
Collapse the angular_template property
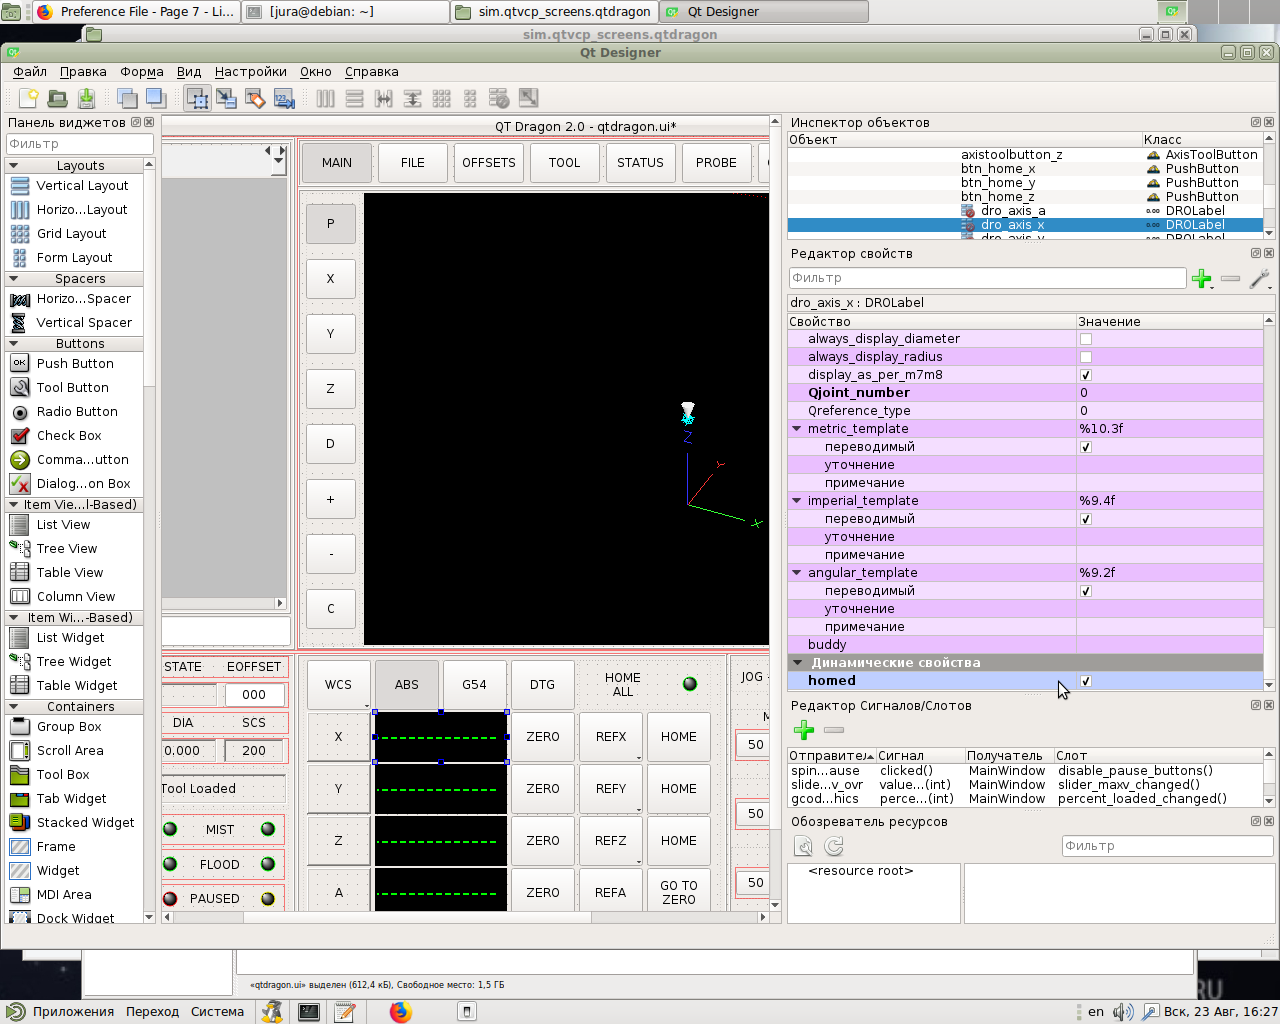[797, 573]
